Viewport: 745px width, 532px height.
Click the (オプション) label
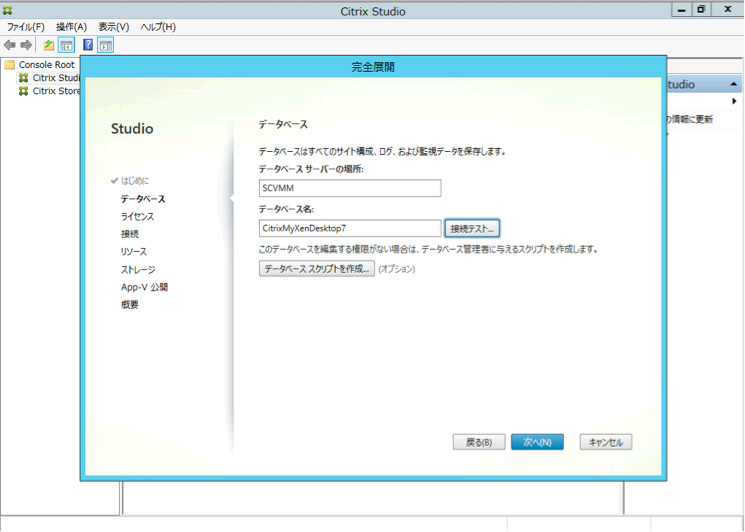[397, 269]
